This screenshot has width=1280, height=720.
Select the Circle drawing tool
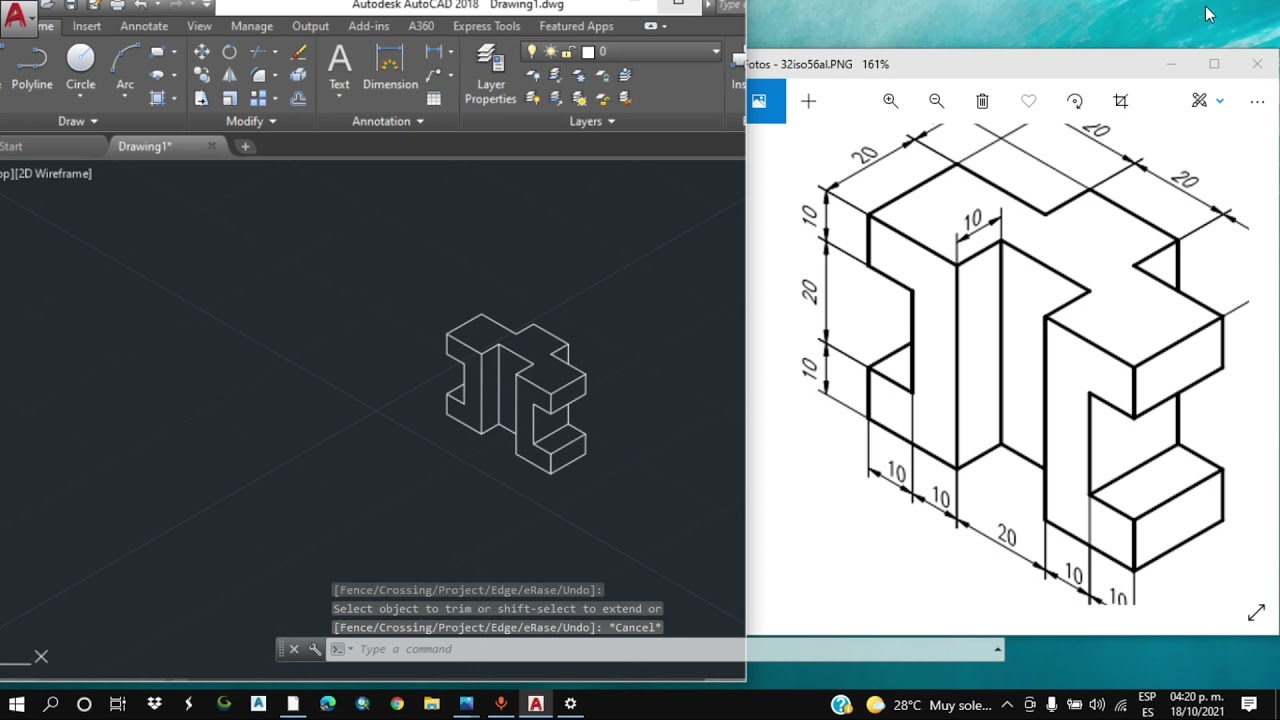click(x=81, y=67)
